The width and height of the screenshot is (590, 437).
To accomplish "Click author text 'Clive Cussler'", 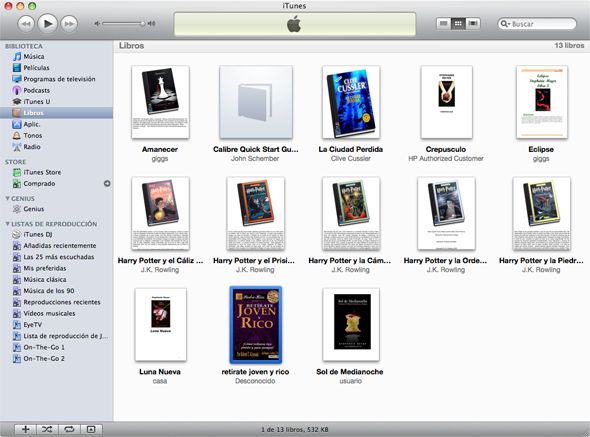I will tap(351, 158).
